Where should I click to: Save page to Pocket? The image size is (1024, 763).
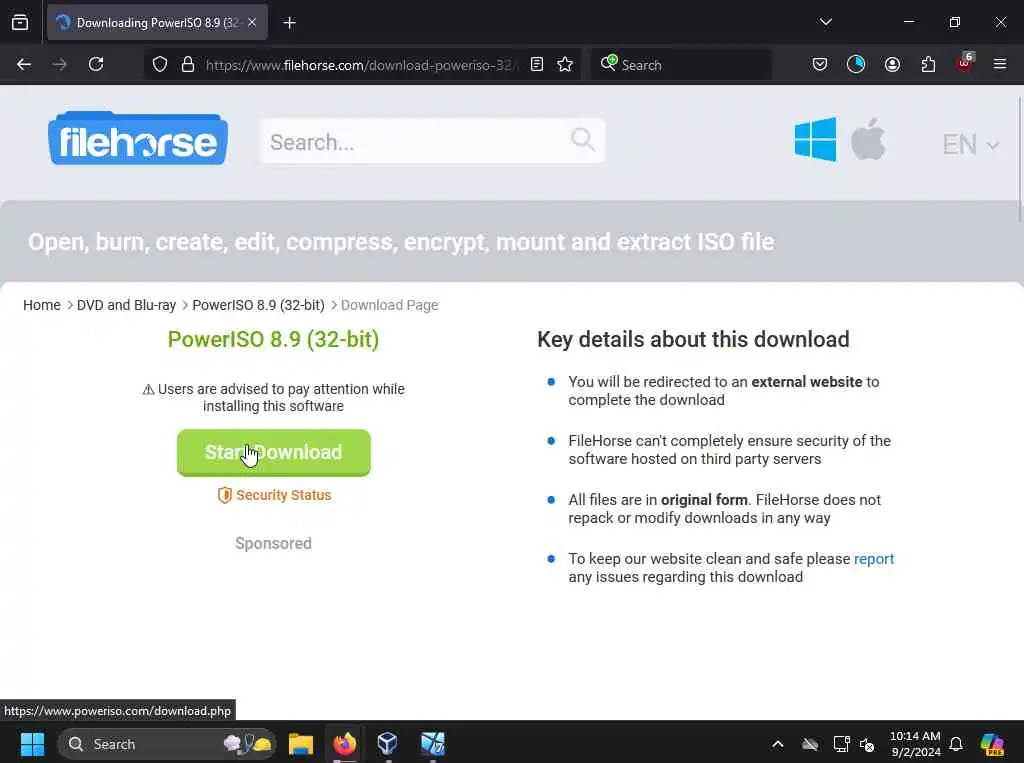[x=820, y=65]
